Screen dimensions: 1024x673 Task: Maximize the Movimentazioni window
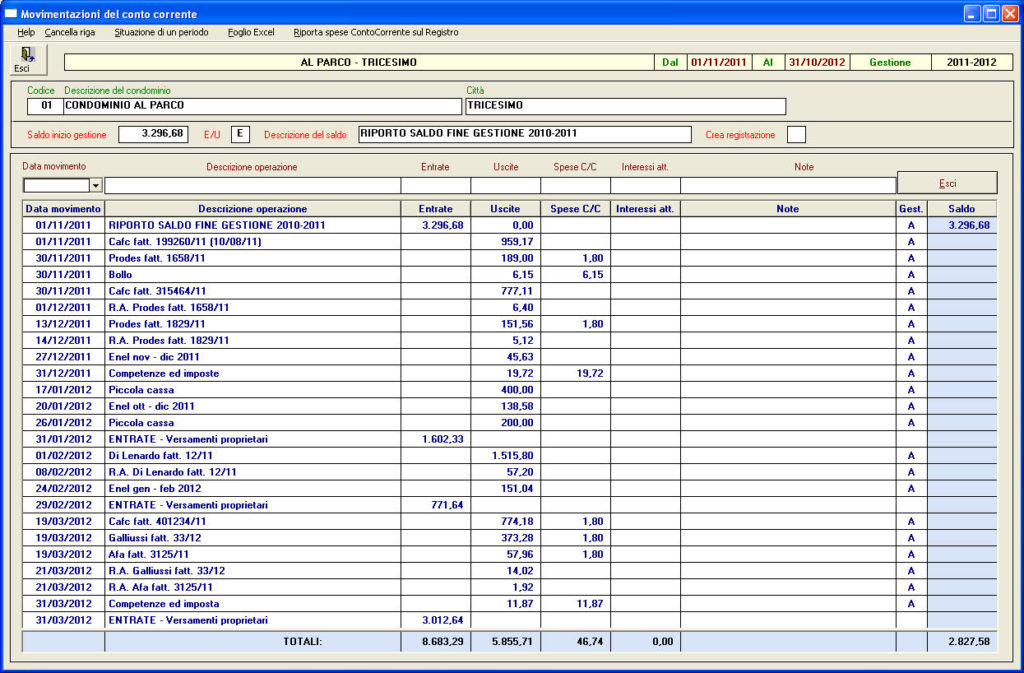(991, 13)
